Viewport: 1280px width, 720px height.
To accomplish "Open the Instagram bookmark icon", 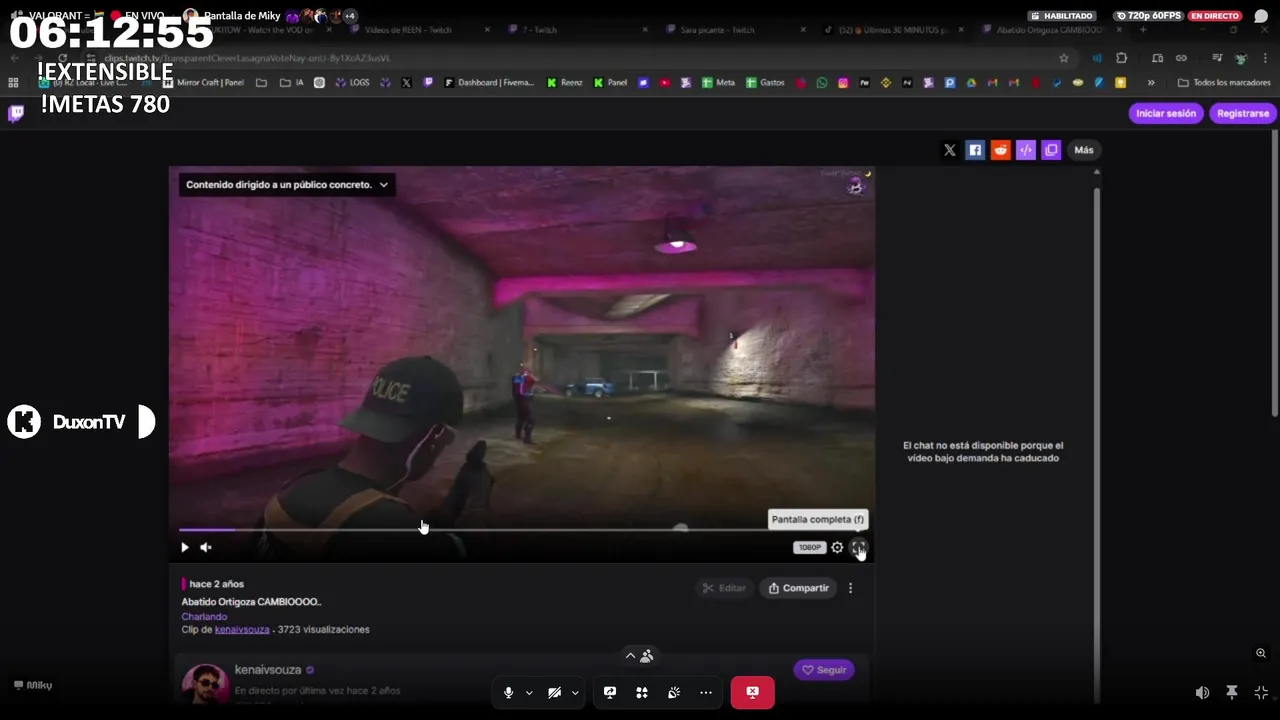I will click(843, 83).
